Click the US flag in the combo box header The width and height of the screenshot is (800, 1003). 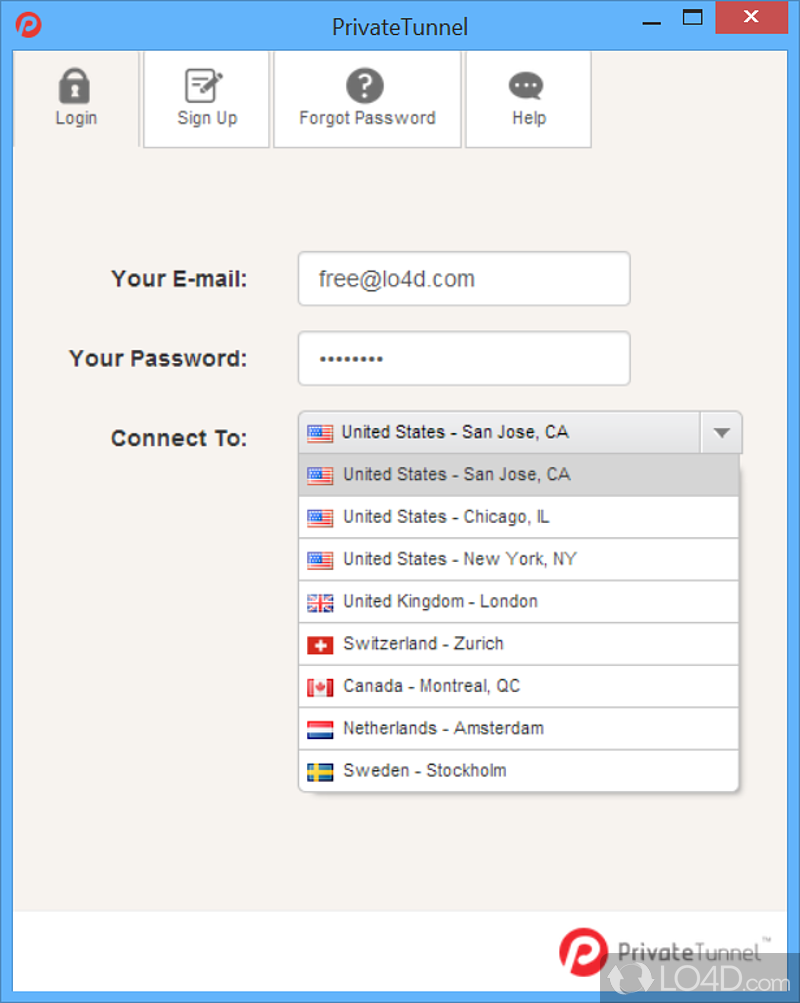pyautogui.click(x=320, y=433)
